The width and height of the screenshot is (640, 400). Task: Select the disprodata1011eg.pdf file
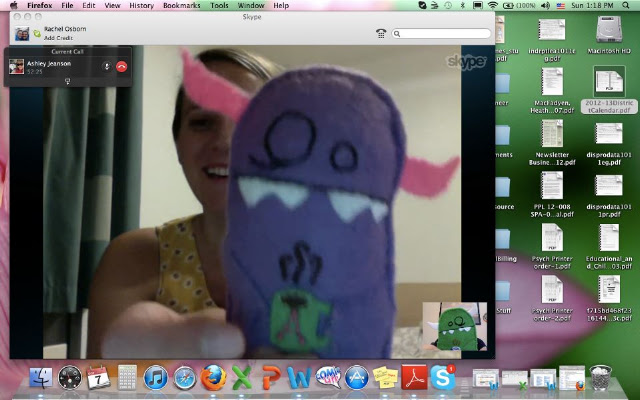[609, 143]
